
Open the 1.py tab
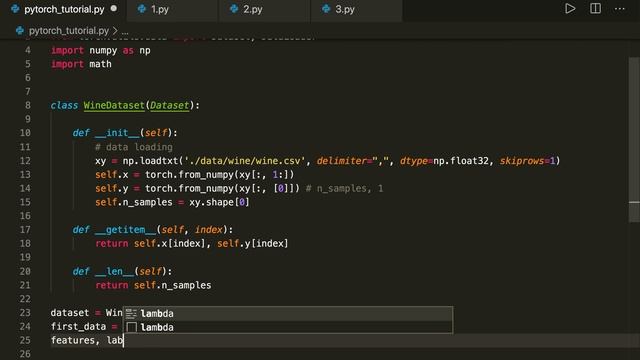coord(173,9)
